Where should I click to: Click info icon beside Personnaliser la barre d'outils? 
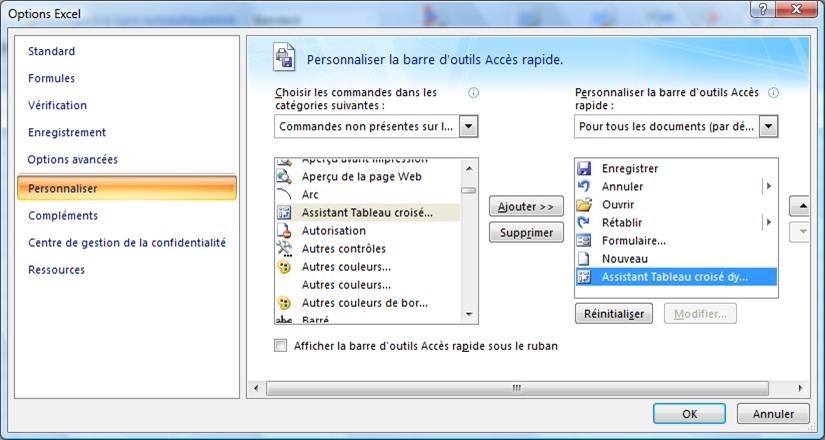pyautogui.click(x=773, y=93)
